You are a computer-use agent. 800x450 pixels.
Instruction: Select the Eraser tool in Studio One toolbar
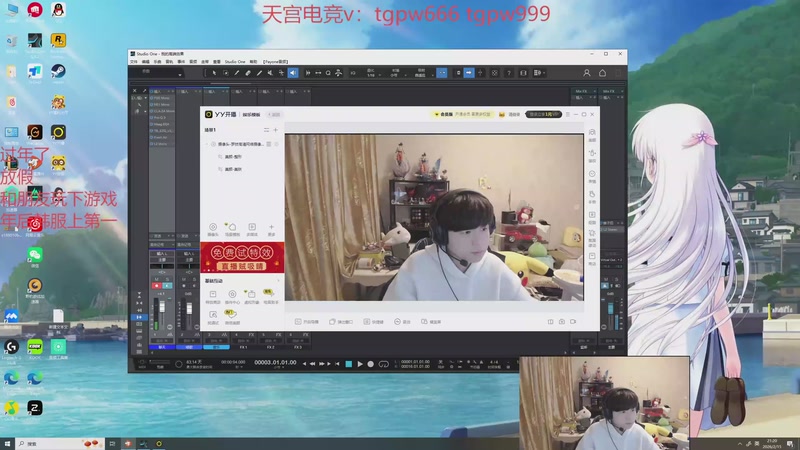click(x=248, y=73)
